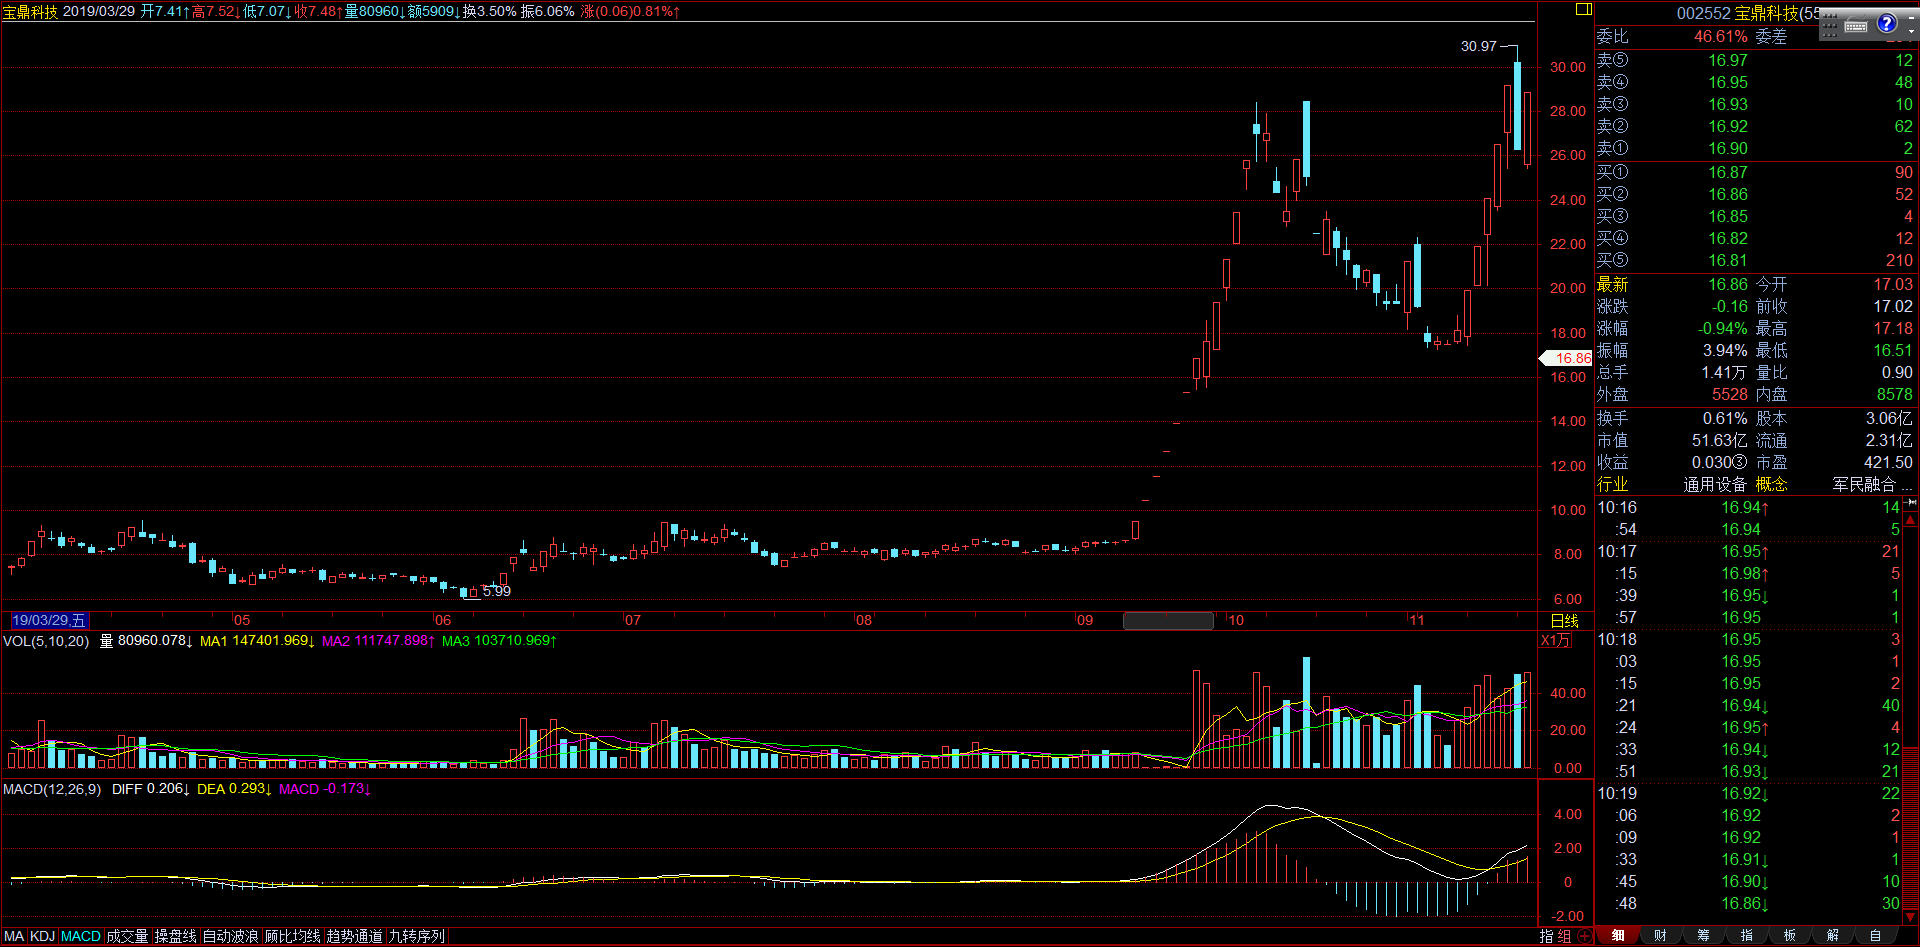
Task: Open the blue question mark help icon
Action: pos(1887,23)
